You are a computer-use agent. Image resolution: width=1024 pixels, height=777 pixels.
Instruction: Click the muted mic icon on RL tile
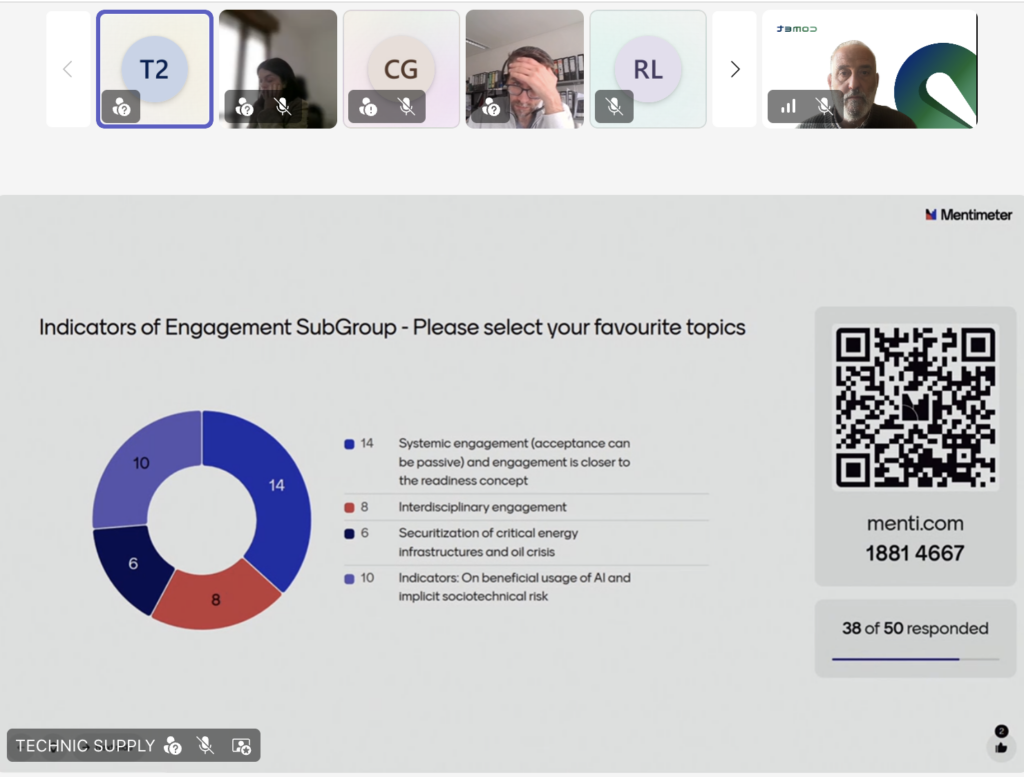[x=614, y=107]
